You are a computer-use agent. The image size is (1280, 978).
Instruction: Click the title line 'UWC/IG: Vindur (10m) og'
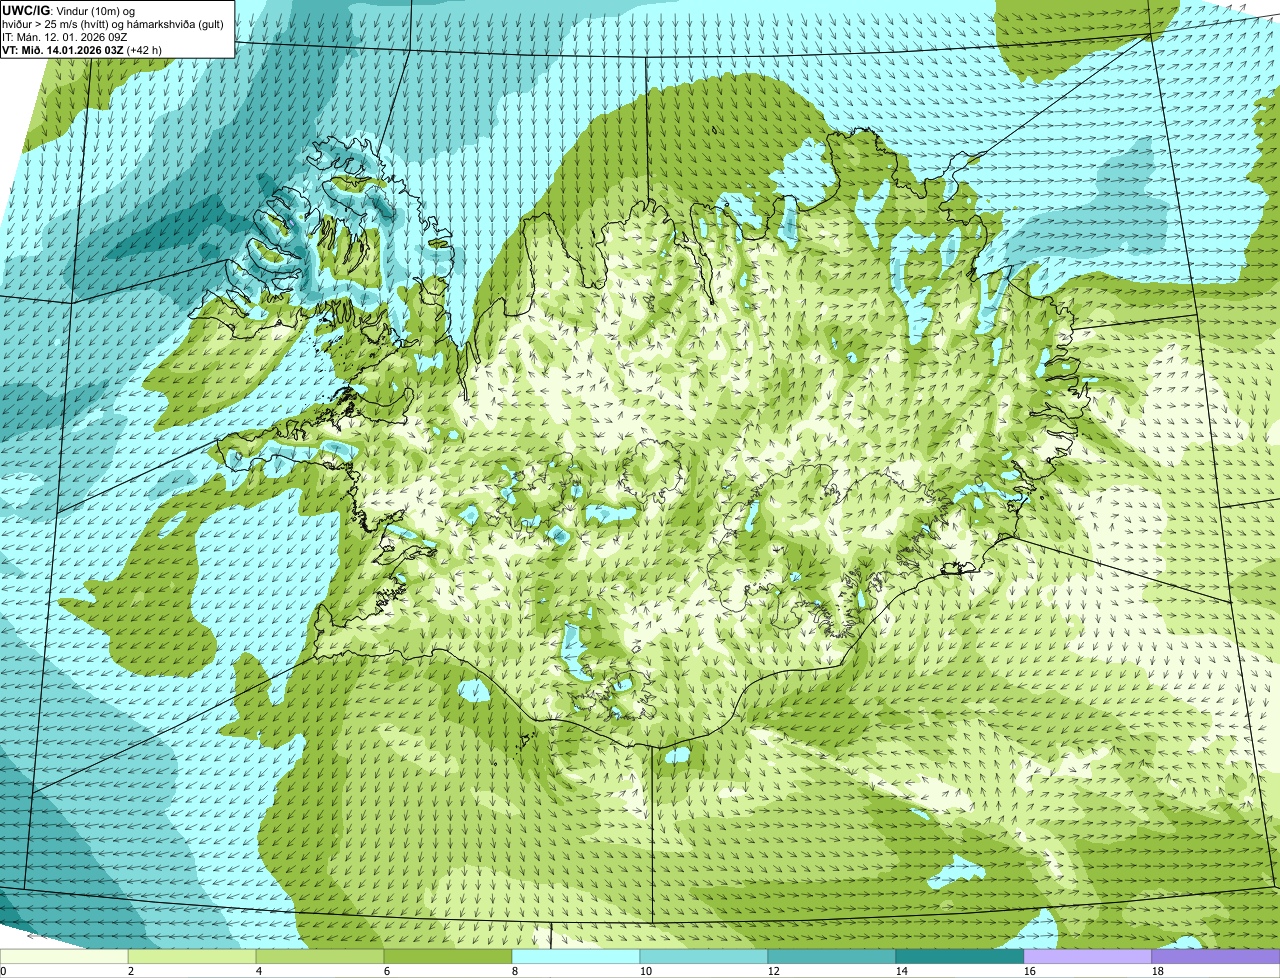click(x=69, y=10)
